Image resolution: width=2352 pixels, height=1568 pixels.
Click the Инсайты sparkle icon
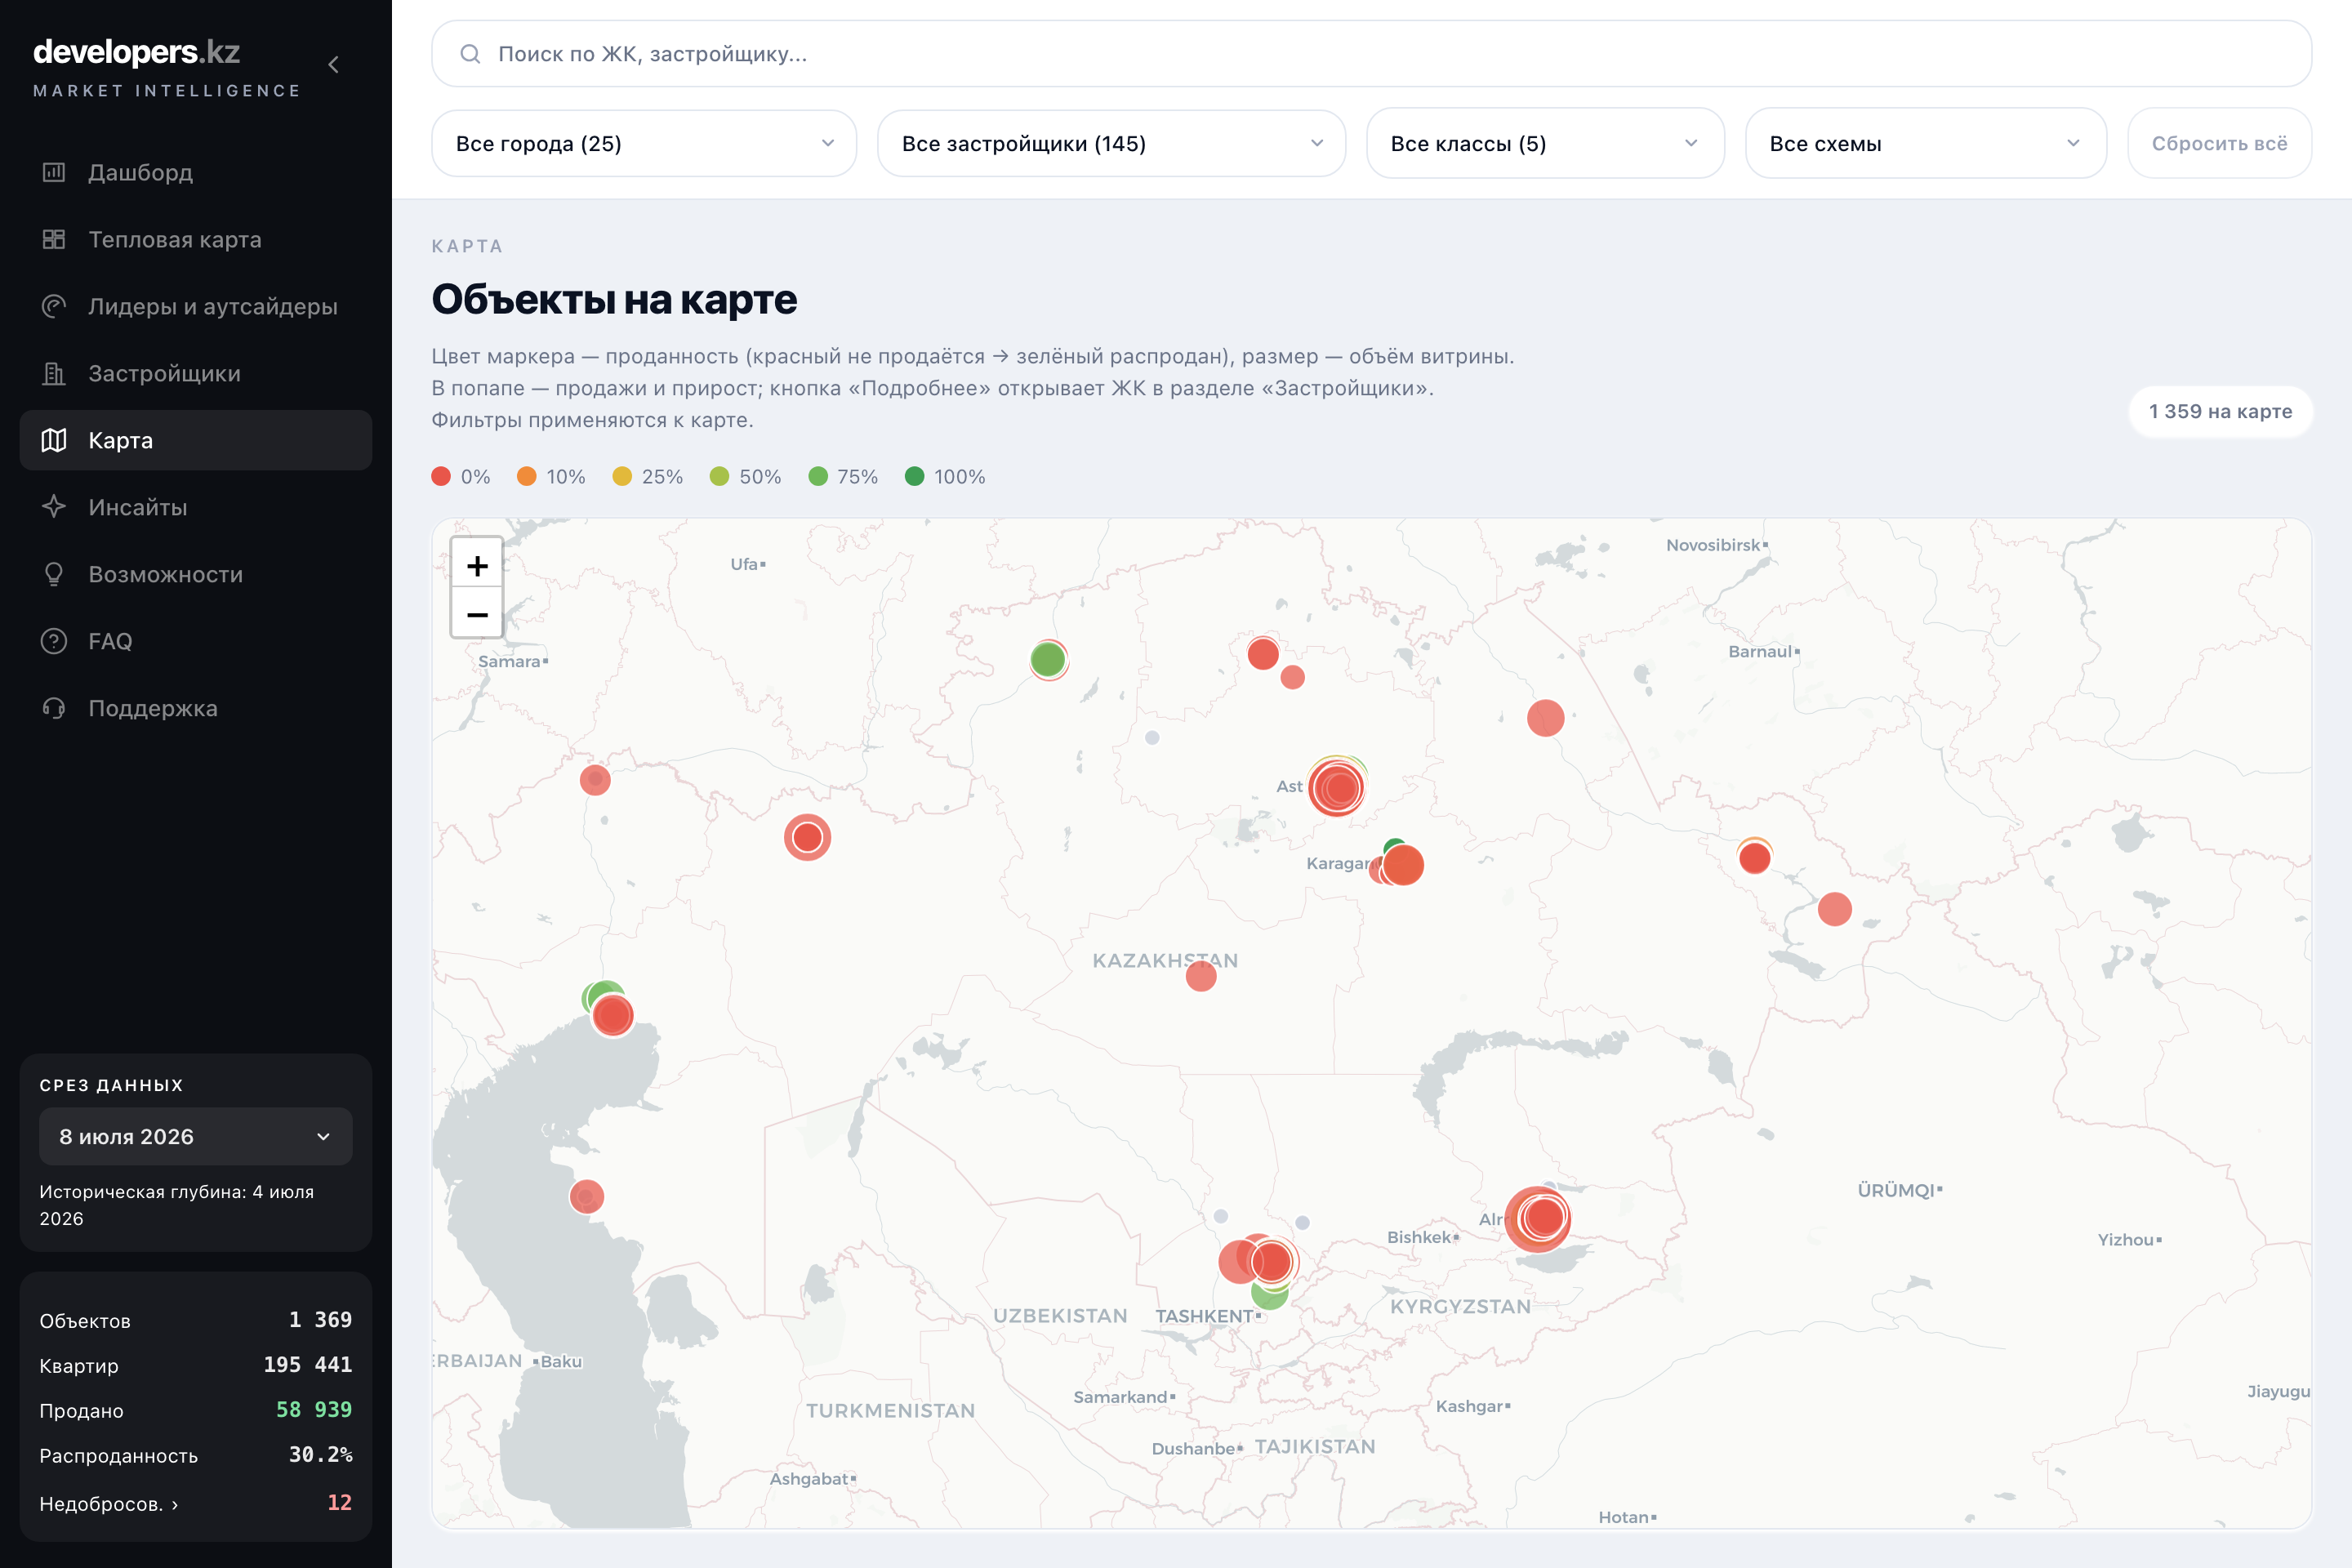(54, 507)
